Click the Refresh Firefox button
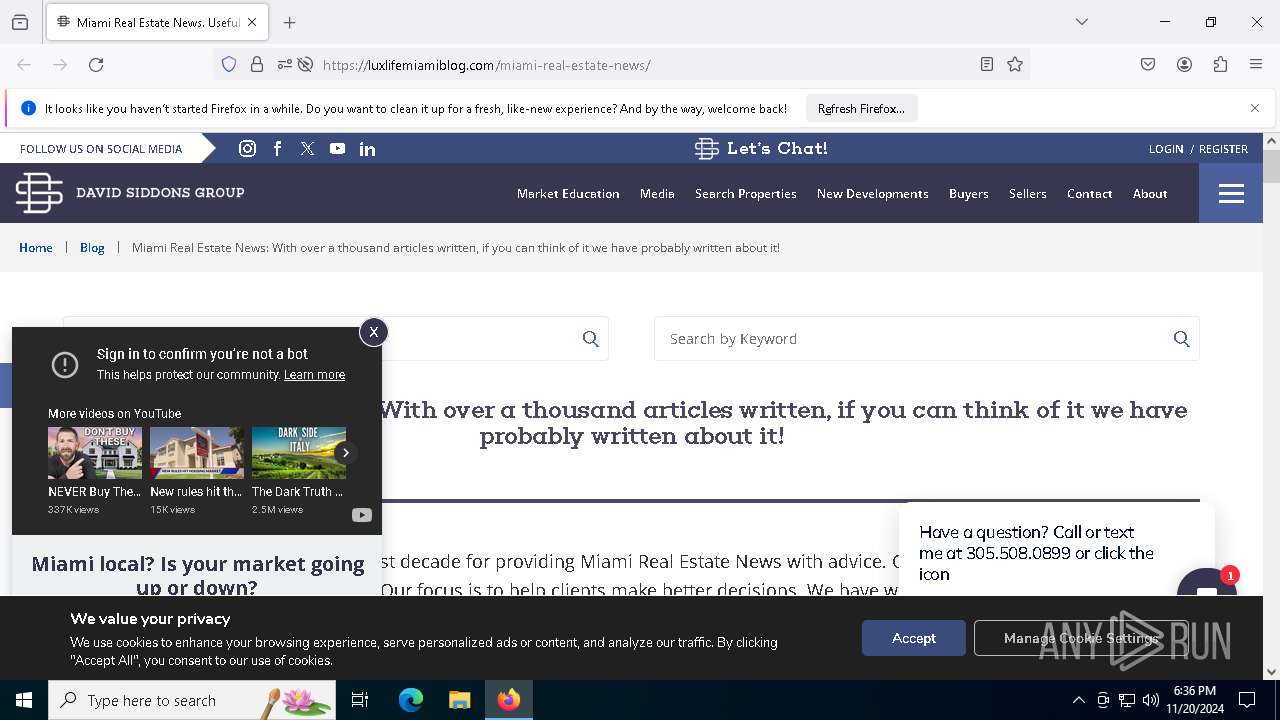Viewport: 1280px width, 720px height. pyautogui.click(x=861, y=108)
